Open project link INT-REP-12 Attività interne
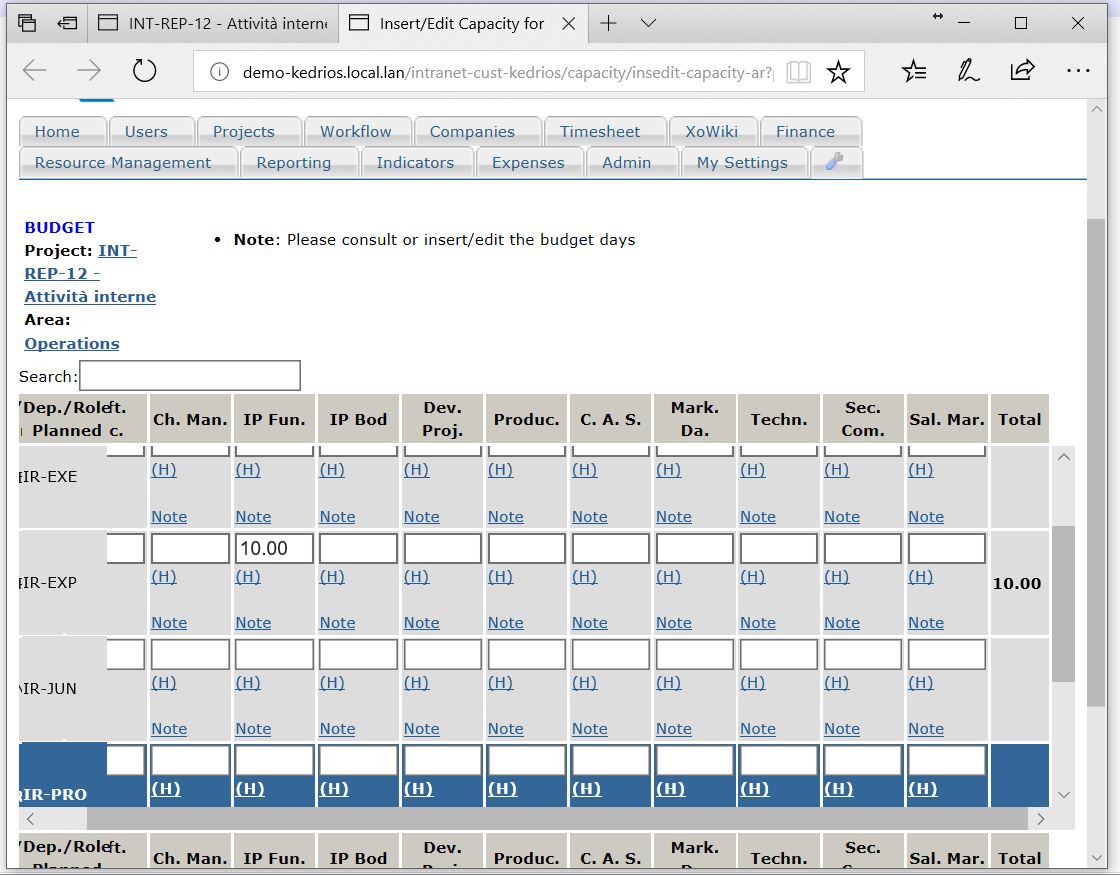Image resolution: width=1120 pixels, height=875 pixels. click(x=90, y=274)
